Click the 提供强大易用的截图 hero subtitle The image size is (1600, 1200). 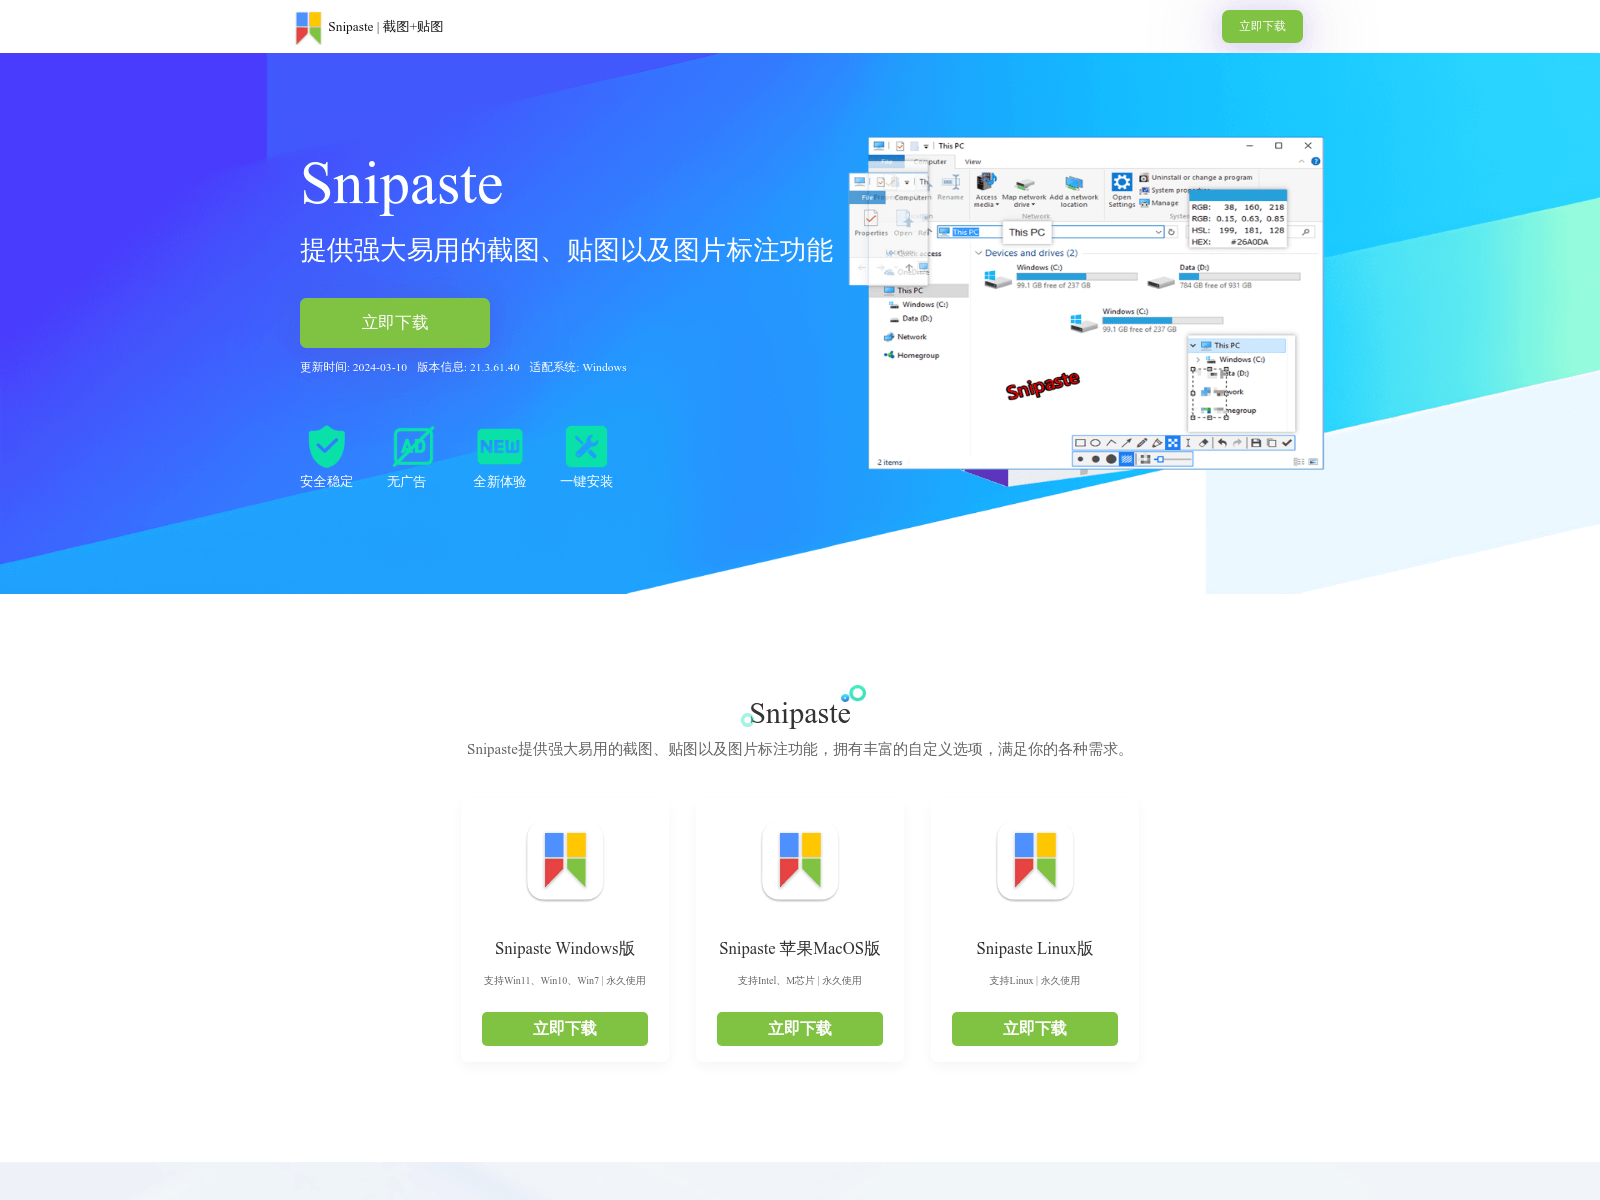[x=567, y=250]
